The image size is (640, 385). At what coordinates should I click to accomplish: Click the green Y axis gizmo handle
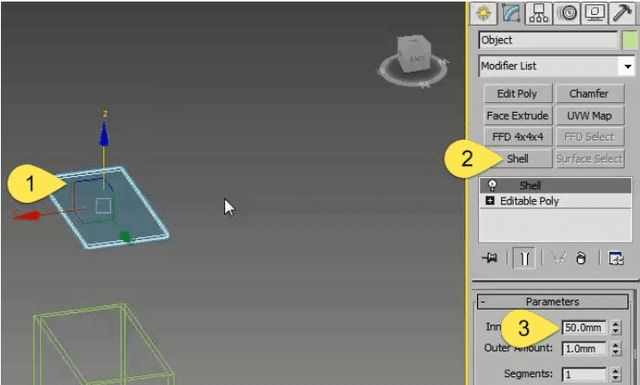pyautogui.click(x=124, y=236)
